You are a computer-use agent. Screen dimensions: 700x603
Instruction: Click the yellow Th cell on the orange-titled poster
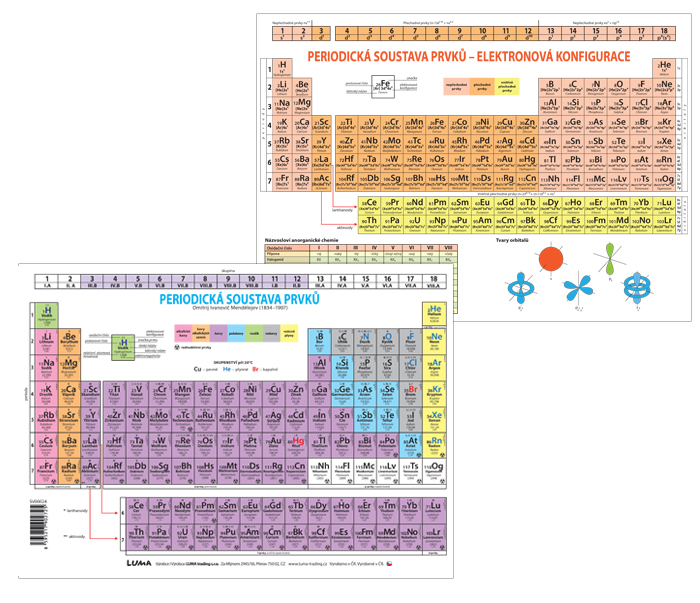point(369,224)
